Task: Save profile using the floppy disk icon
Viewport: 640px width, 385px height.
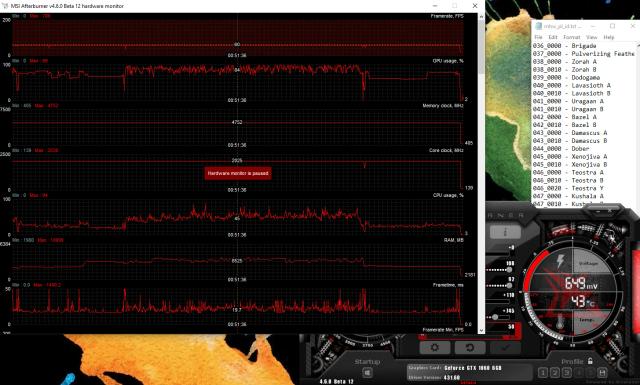Action: 602,372
